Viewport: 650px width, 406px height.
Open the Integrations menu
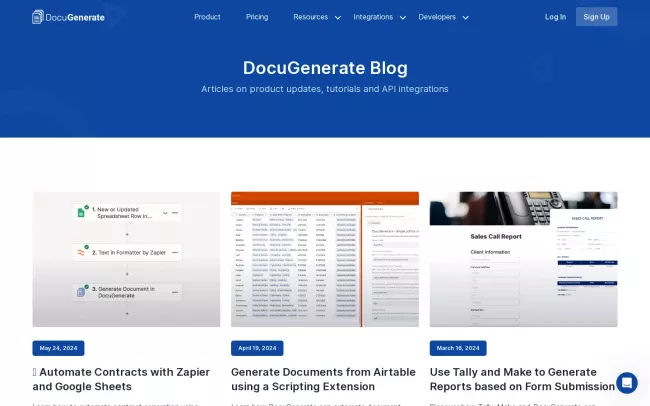(x=373, y=17)
